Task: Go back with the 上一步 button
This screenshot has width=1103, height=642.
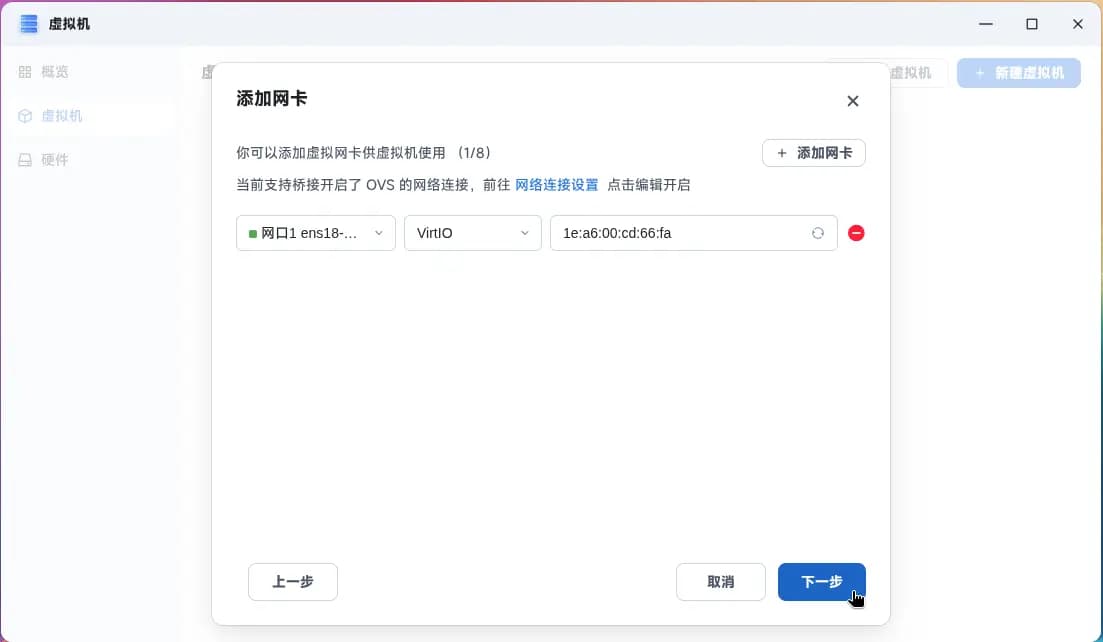Action: coord(293,582)
